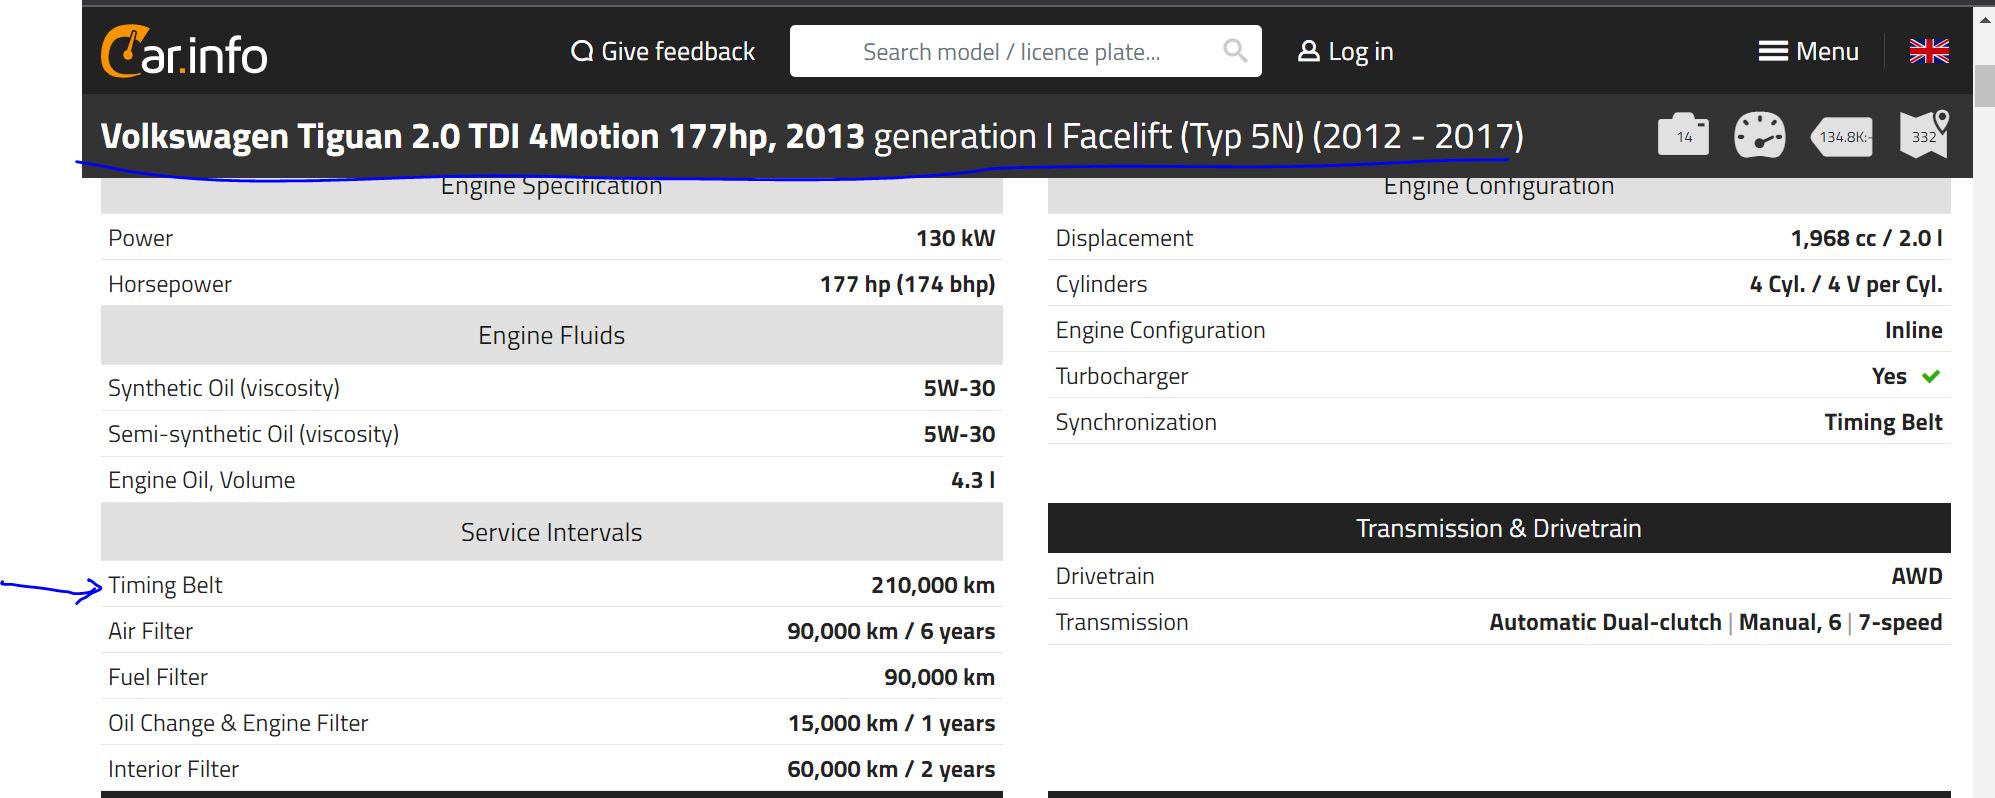The width and height of the screenshot is (1995, 798).
Task: Click the Volkswagen Tiguan 2.0 TDI title
Action: (x=482, y=137)
